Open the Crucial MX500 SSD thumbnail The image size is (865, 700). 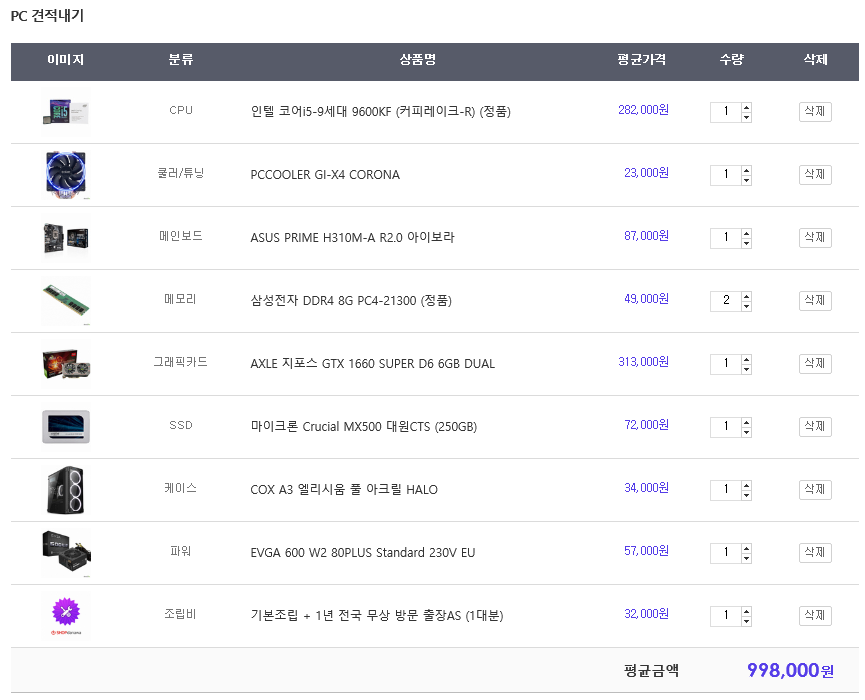(x=66, y=426)
